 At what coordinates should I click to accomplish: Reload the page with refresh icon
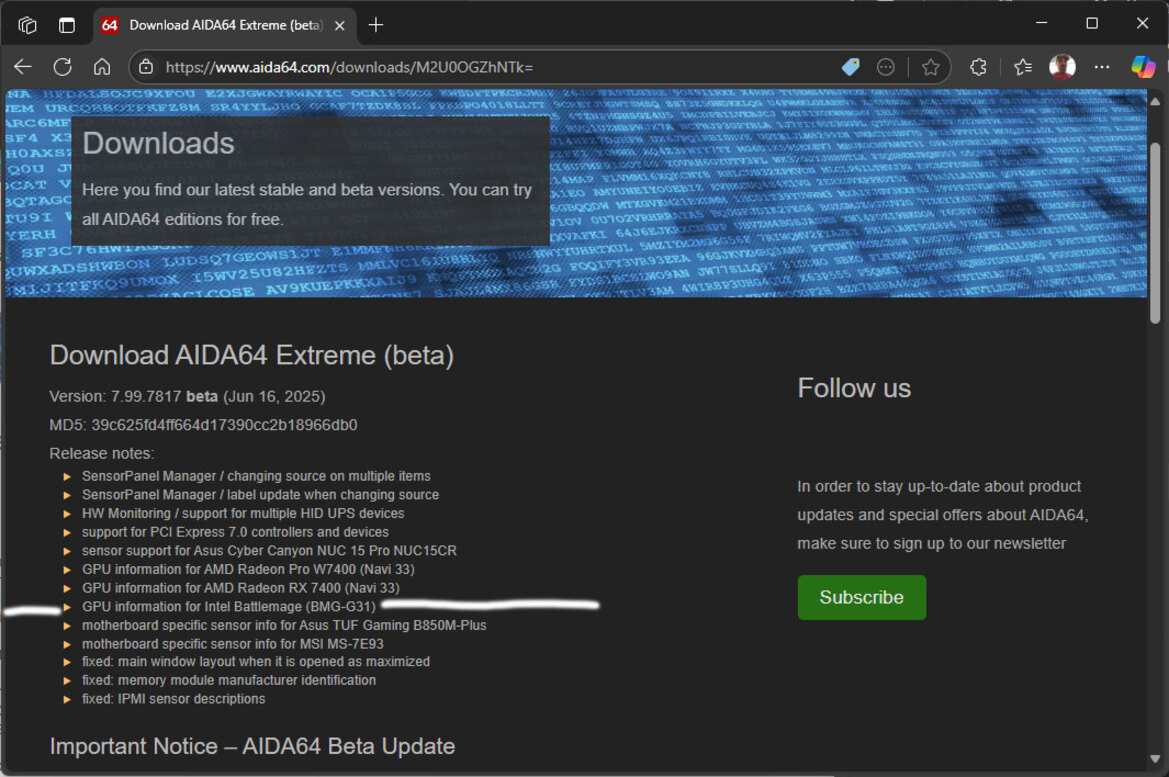pyautogui.click(x=63, y=67)
